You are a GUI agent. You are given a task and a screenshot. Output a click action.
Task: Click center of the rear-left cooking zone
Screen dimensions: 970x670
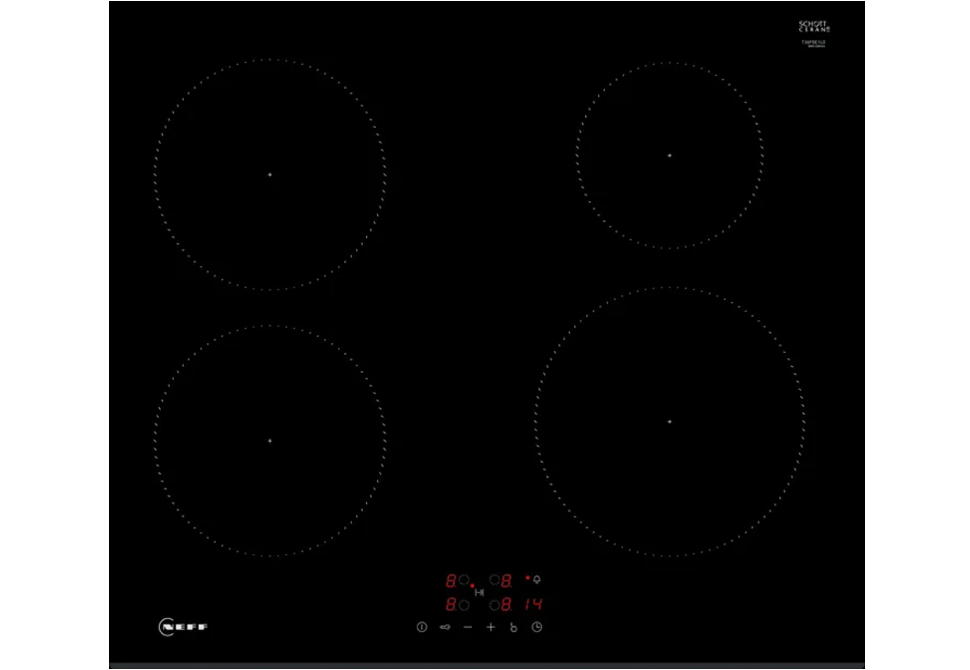(270, 174)
